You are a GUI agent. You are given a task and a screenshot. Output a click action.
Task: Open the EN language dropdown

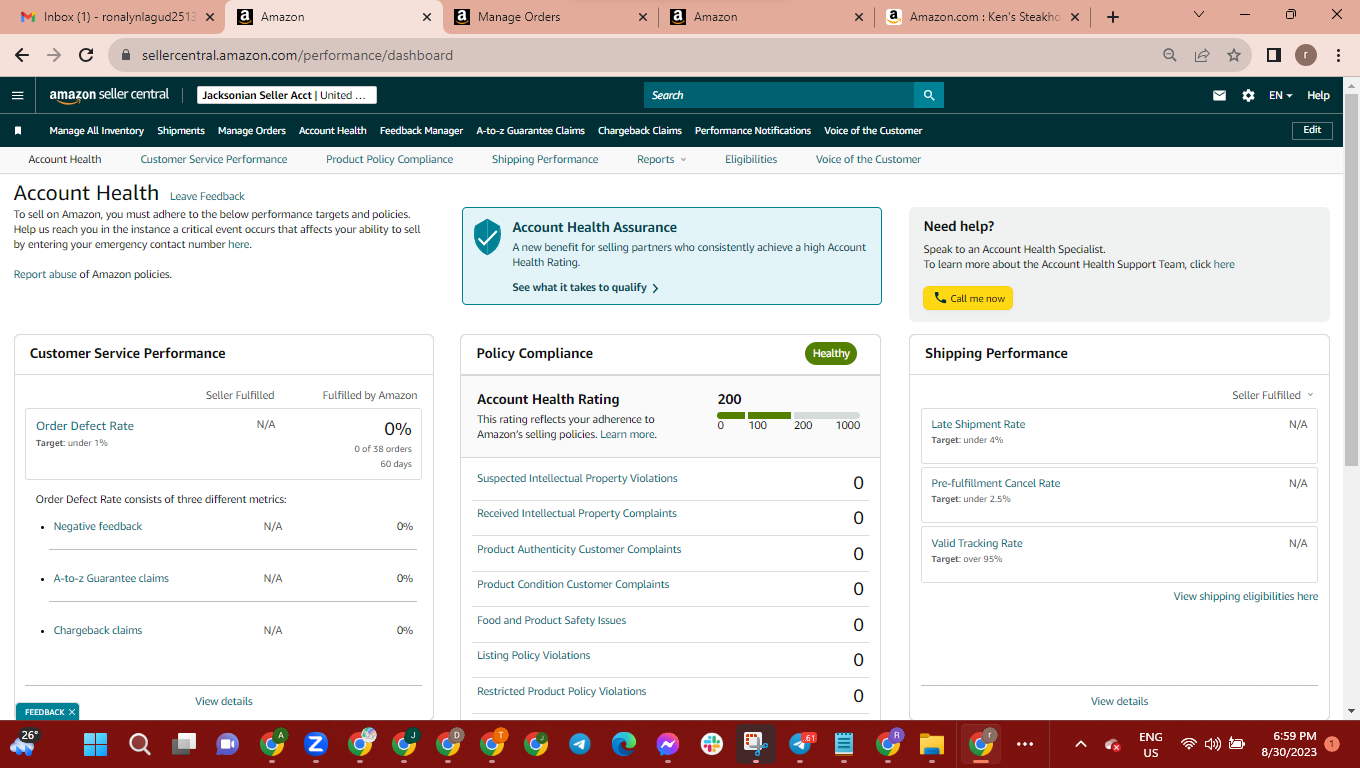[x=1281, y=95]
